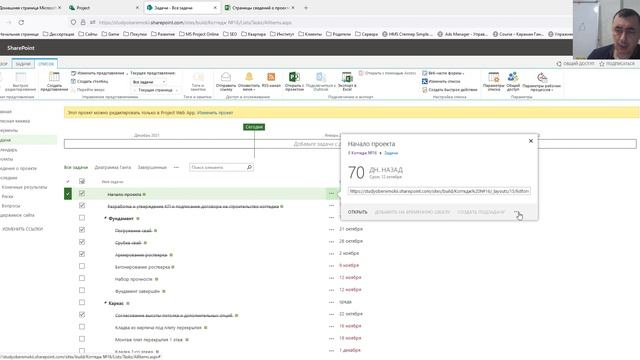Close the Начало проекта callout

pyautogui.click(x=531, y=141)
